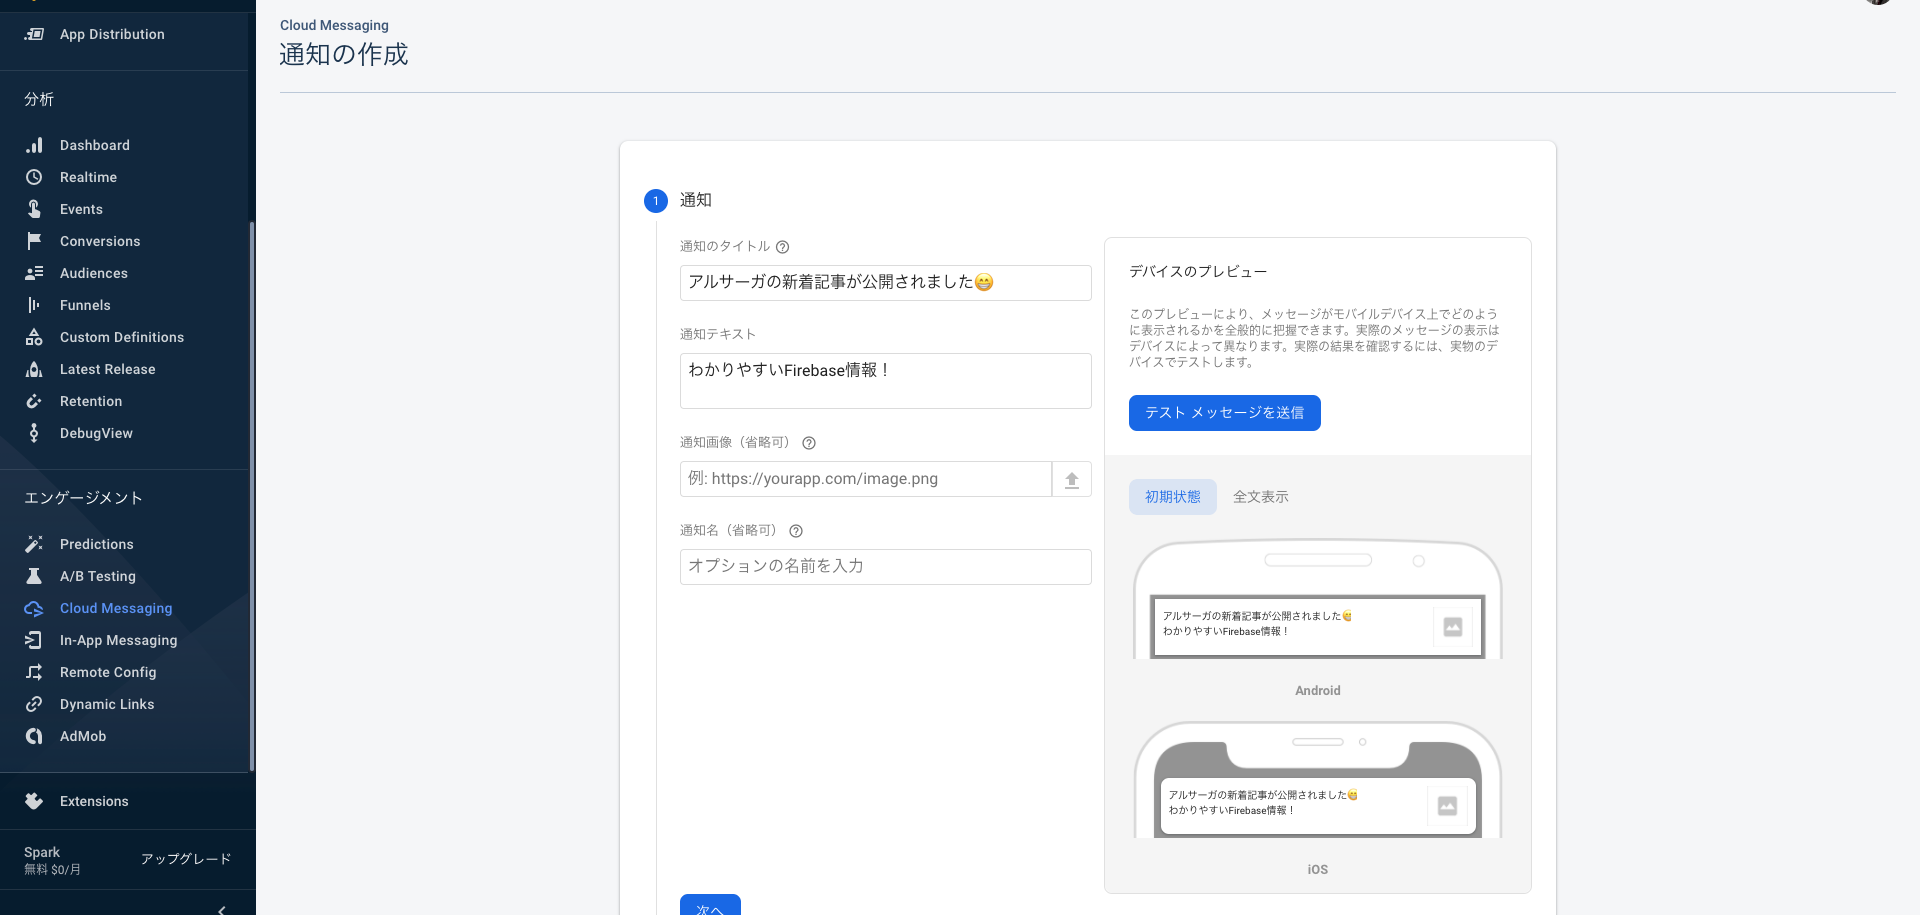
Task: Collapse the sidebar with the chevron arrow
Action: 221,909
